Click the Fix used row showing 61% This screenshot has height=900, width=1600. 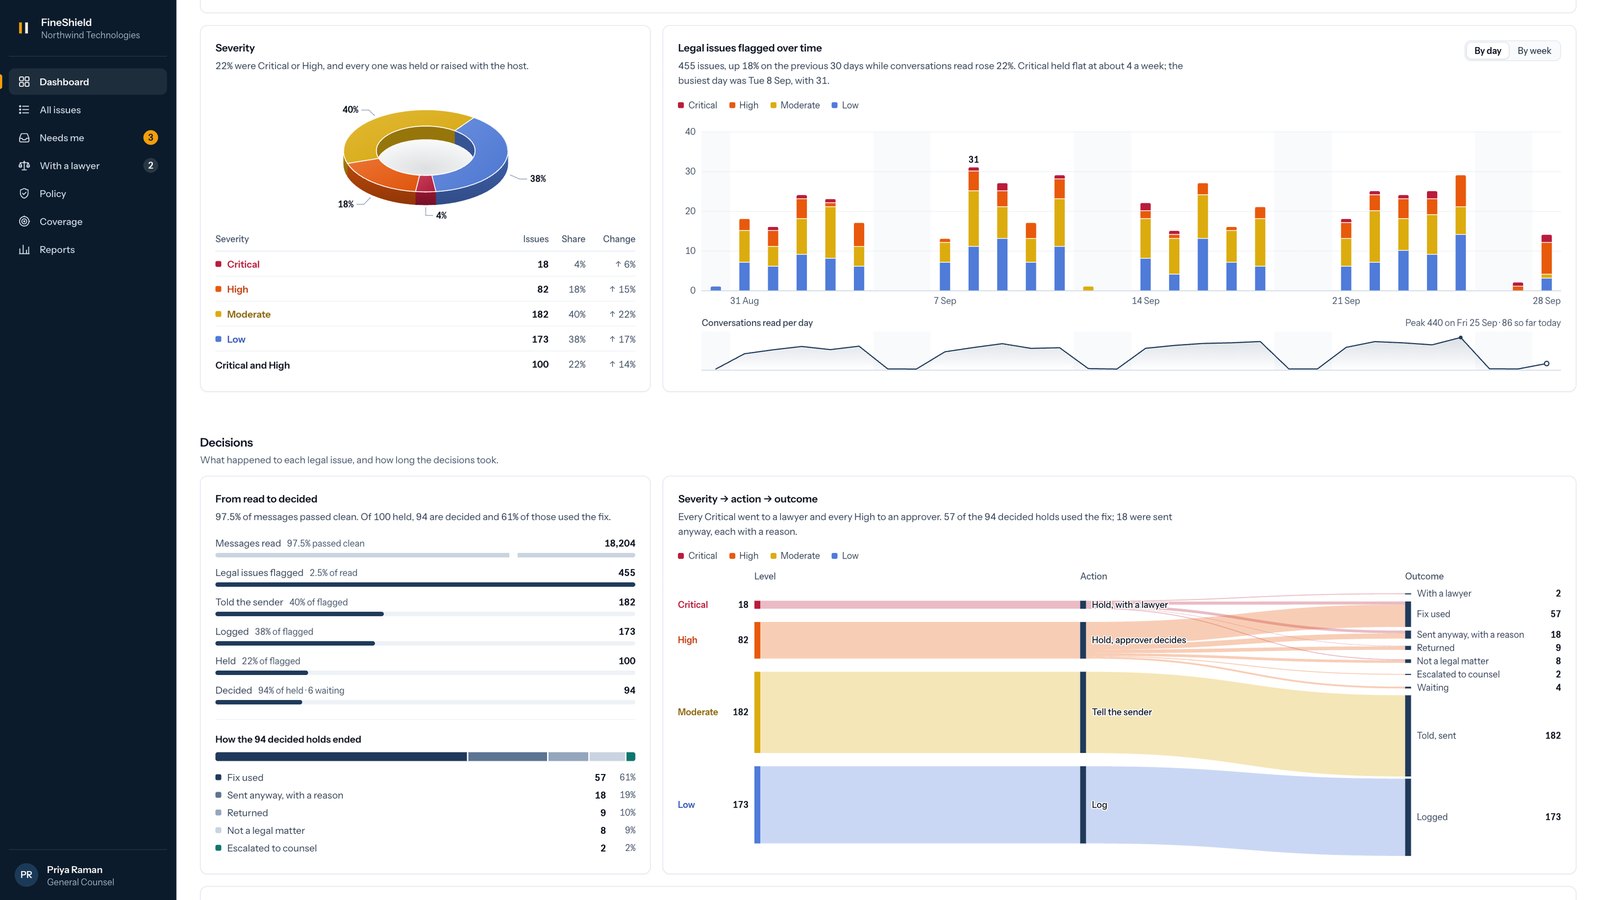[425, 777]
